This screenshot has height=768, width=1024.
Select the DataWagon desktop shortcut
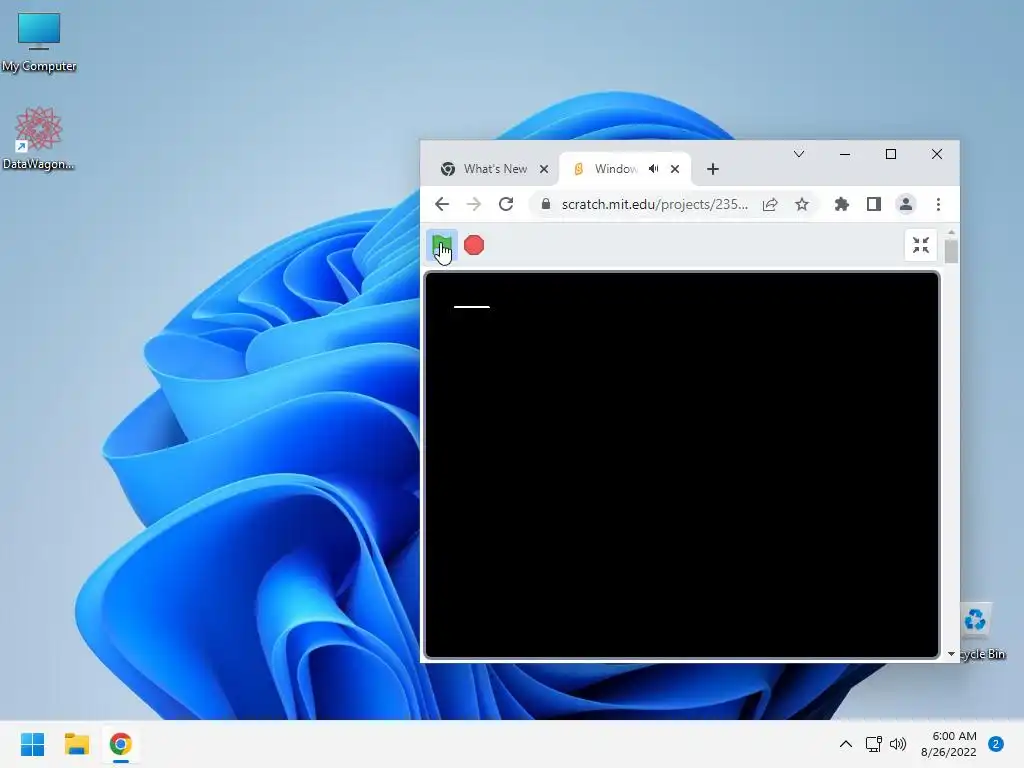(39, 138)
